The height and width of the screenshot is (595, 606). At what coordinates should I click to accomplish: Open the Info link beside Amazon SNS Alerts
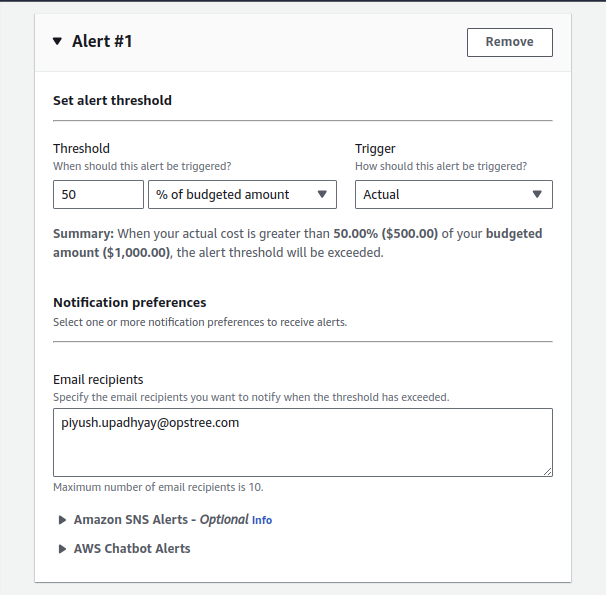pyautogui.click(x=262, y=521)
